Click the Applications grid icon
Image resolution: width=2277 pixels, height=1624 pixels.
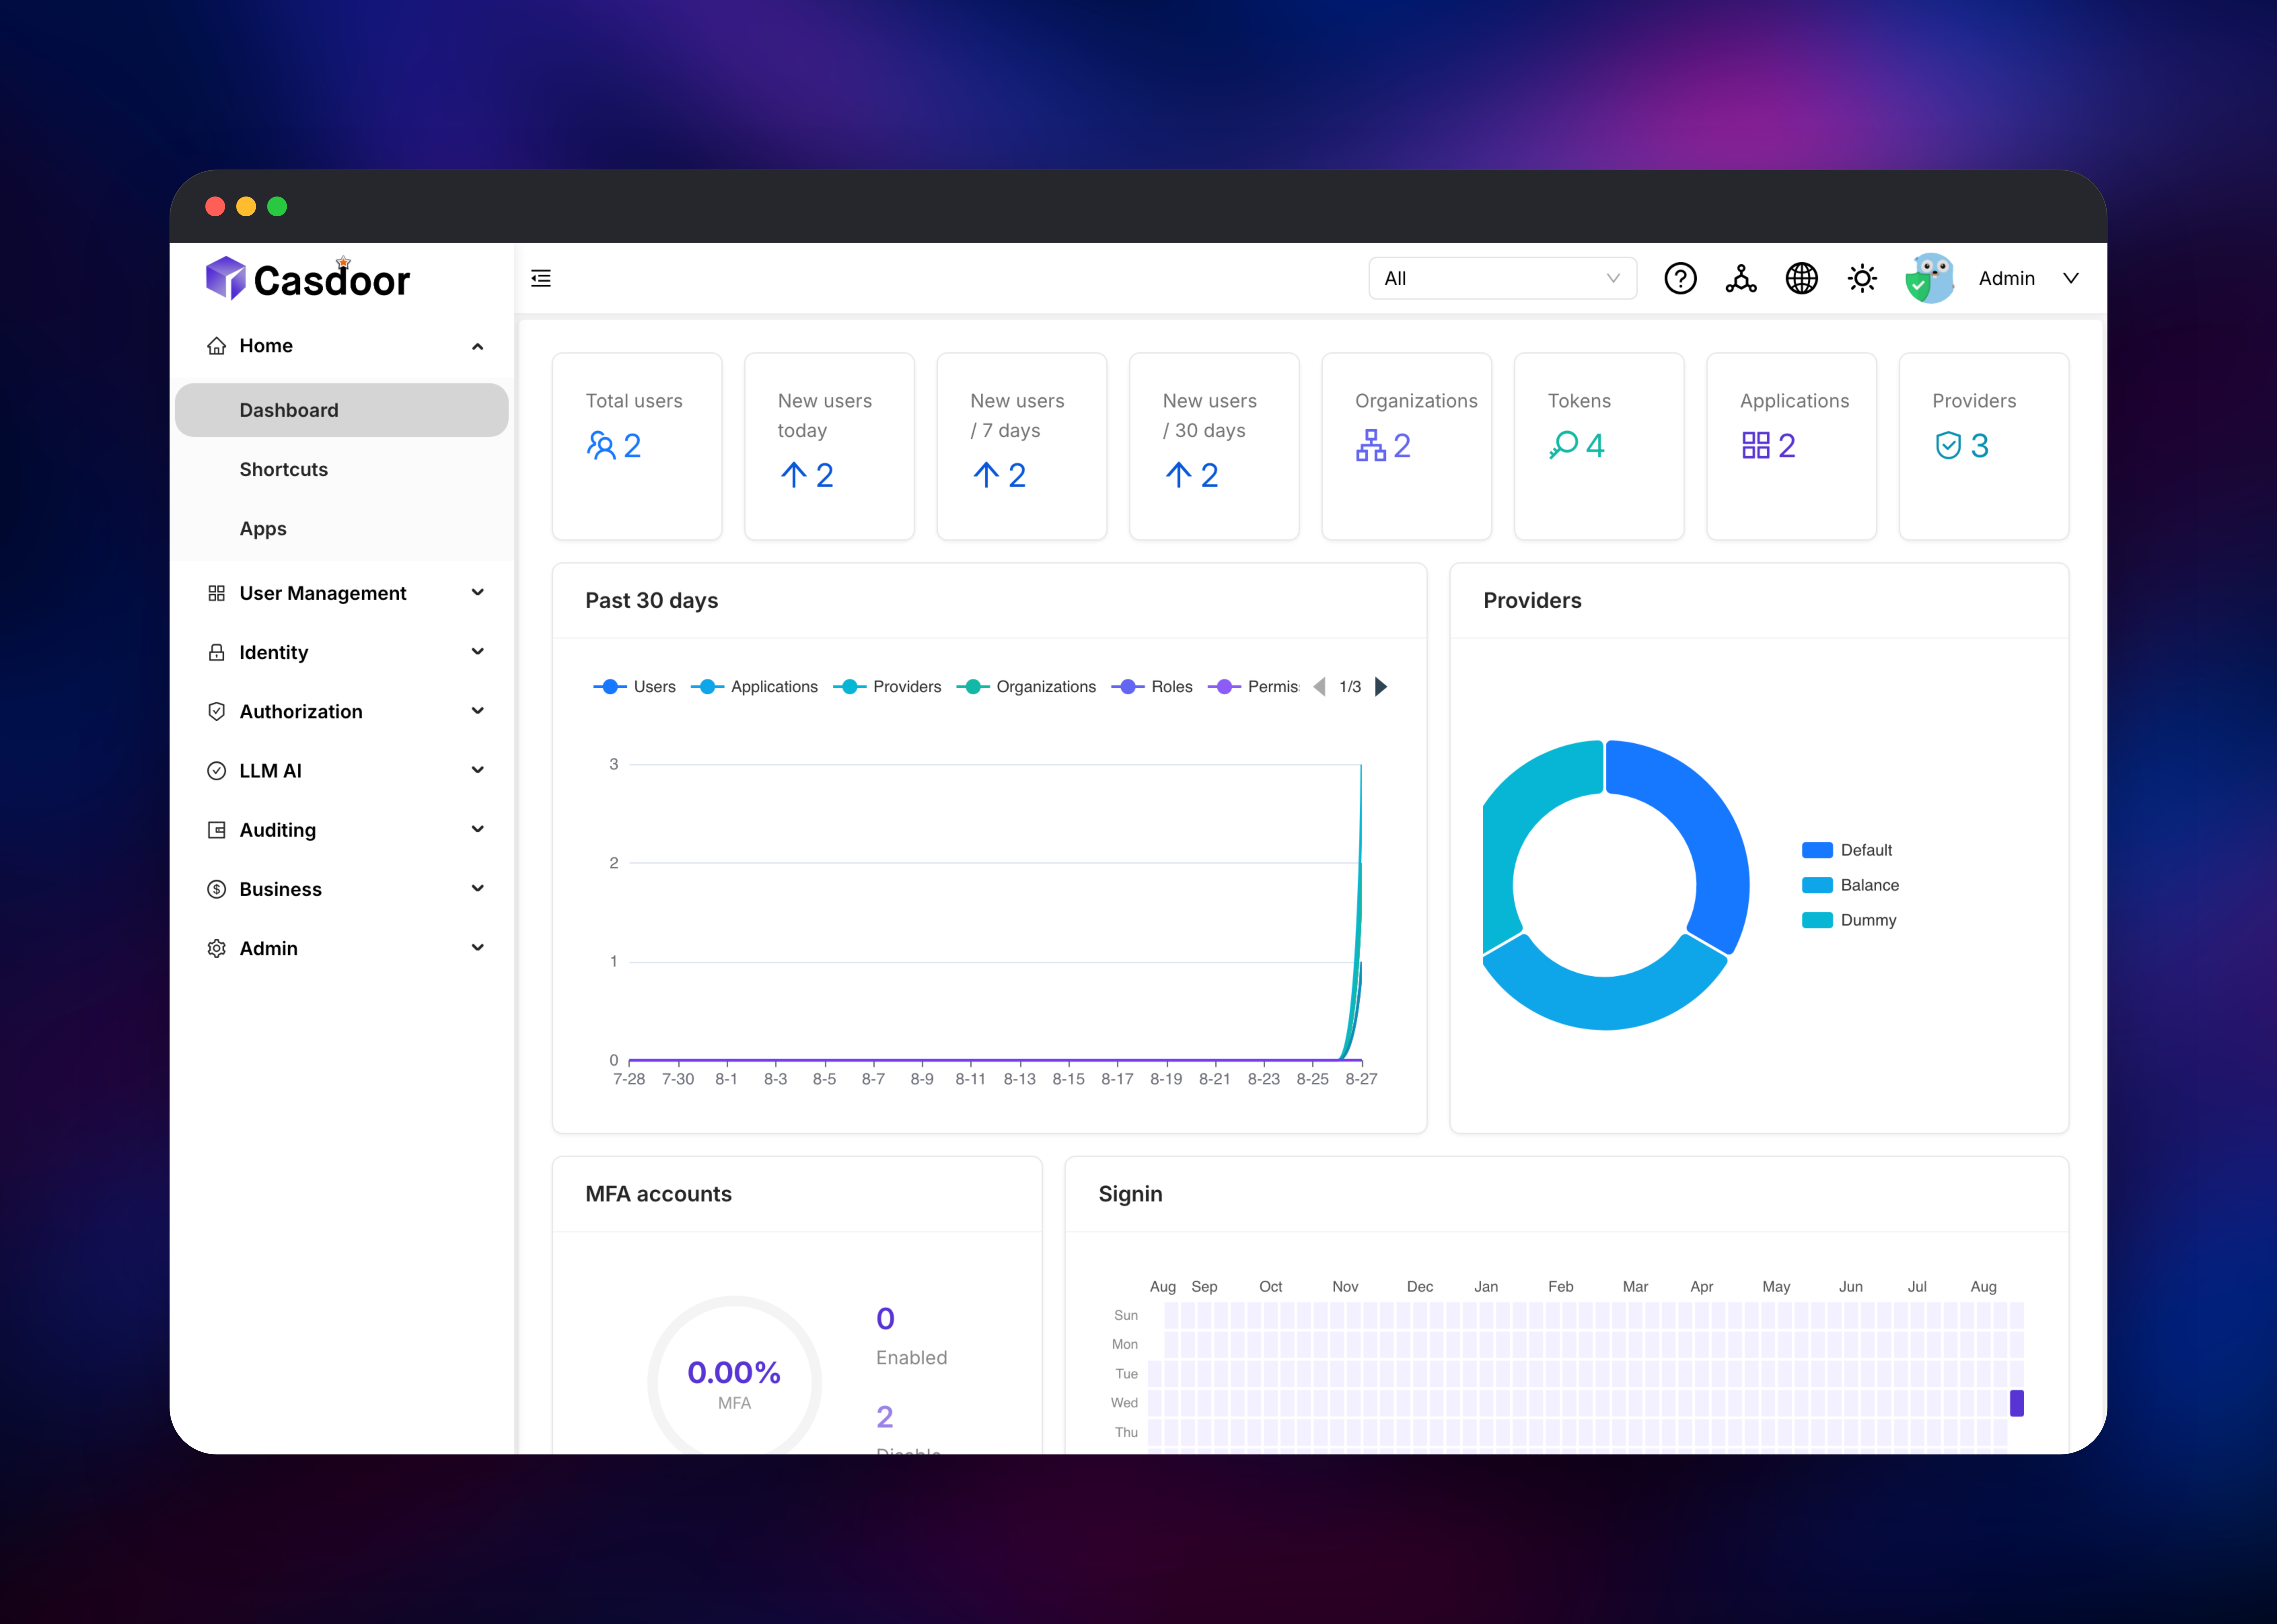pos(1756,445)
